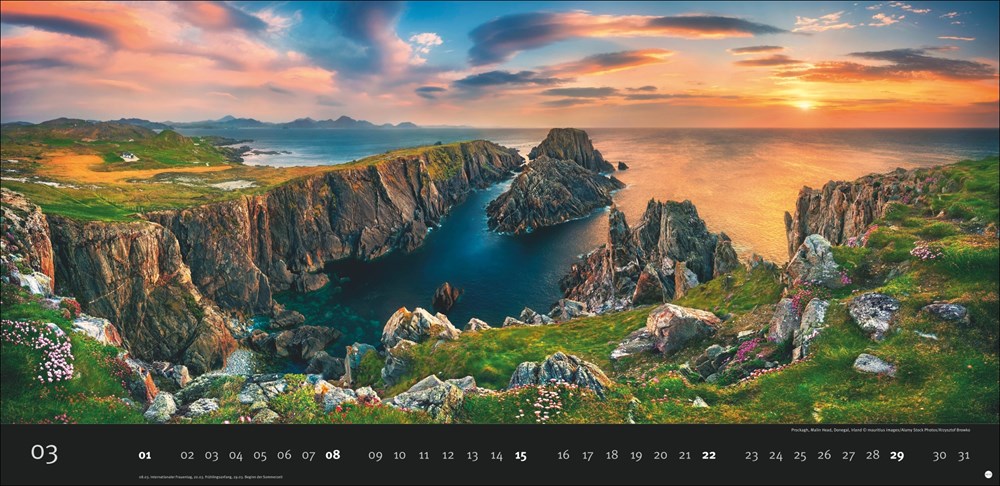Select the bold date 22
The height and width of the screenshot is (486, 1000).
708,455
